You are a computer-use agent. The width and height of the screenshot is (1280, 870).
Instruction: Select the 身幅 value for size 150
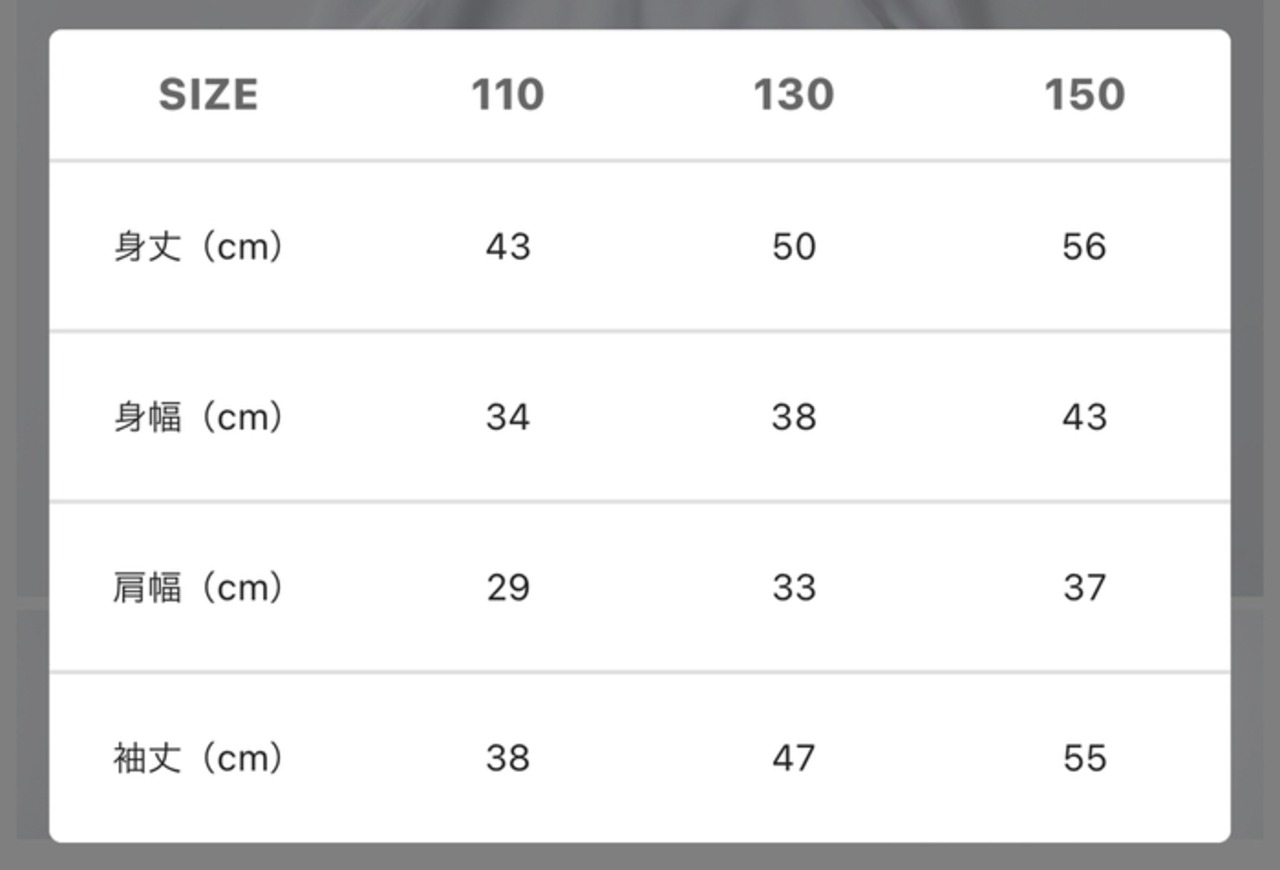[1085, 417]
